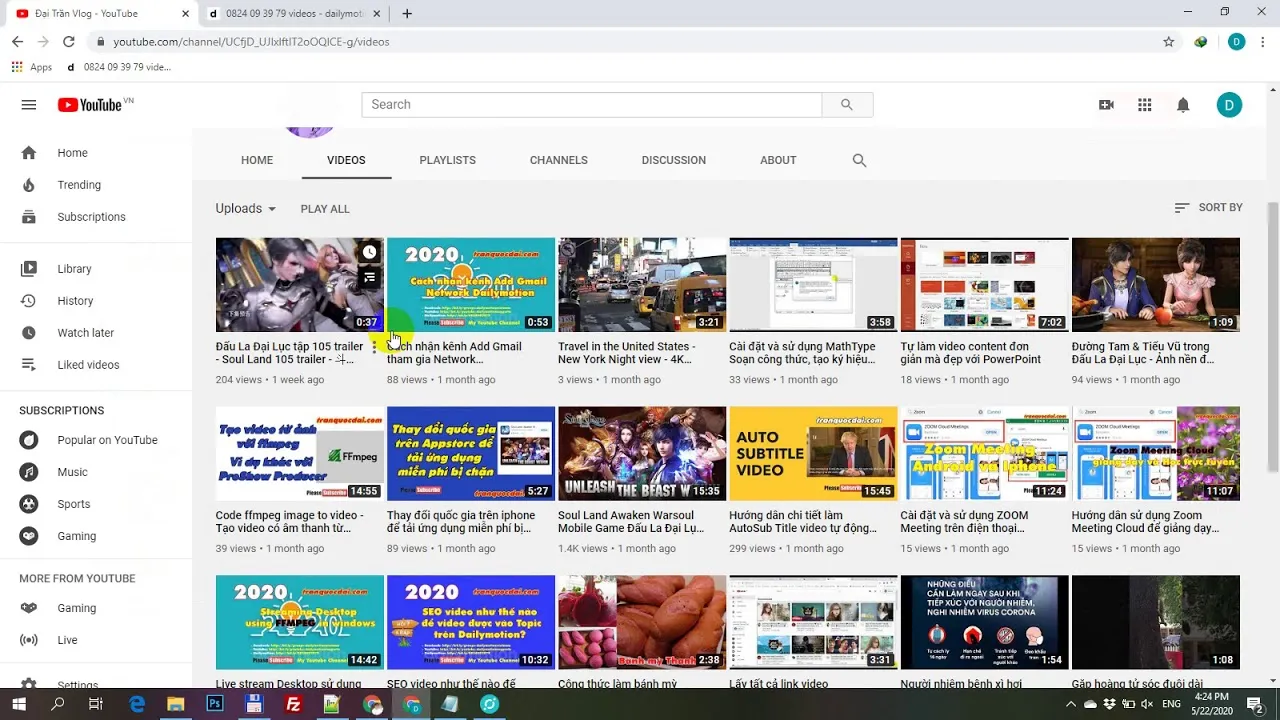Image resolution: width=1280 pixels, height=720 pixels.
Task: Bookmark this page with star icon
Action: pos(1168,42)
